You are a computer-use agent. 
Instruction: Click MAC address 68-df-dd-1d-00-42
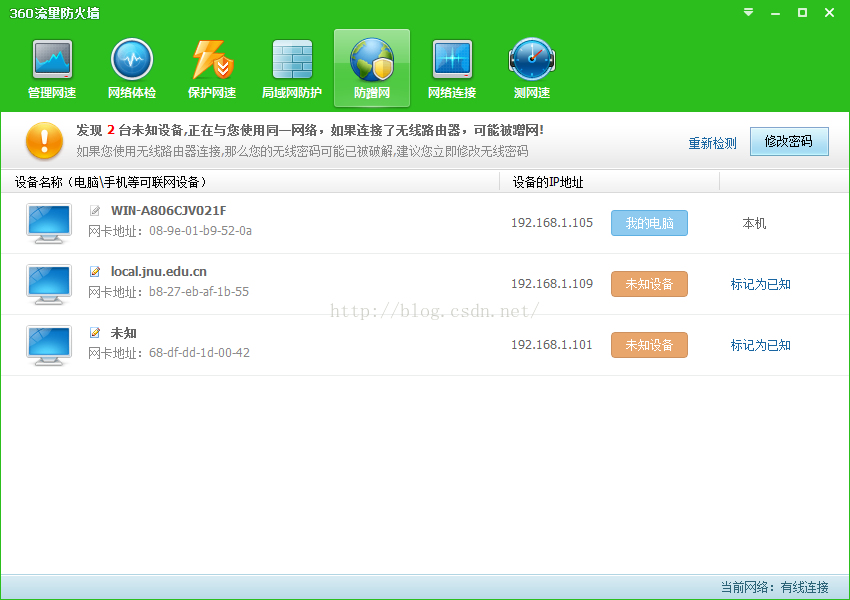tap(199, 353)
